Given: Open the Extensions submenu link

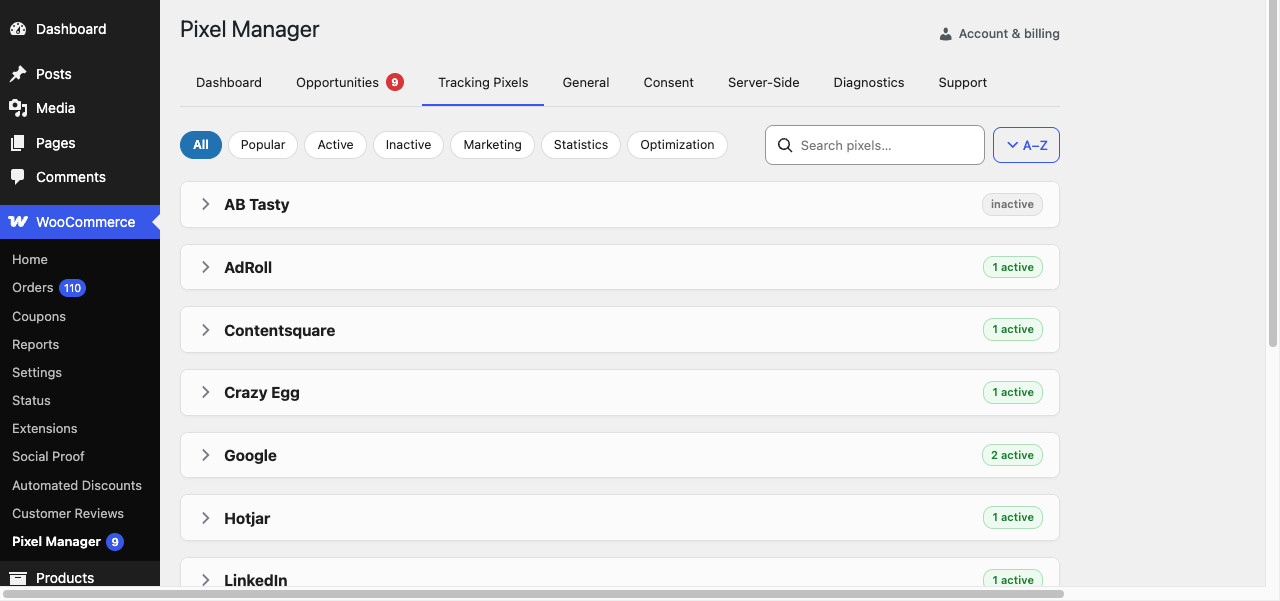Looking at the screenshot, I should pos(45,428).
